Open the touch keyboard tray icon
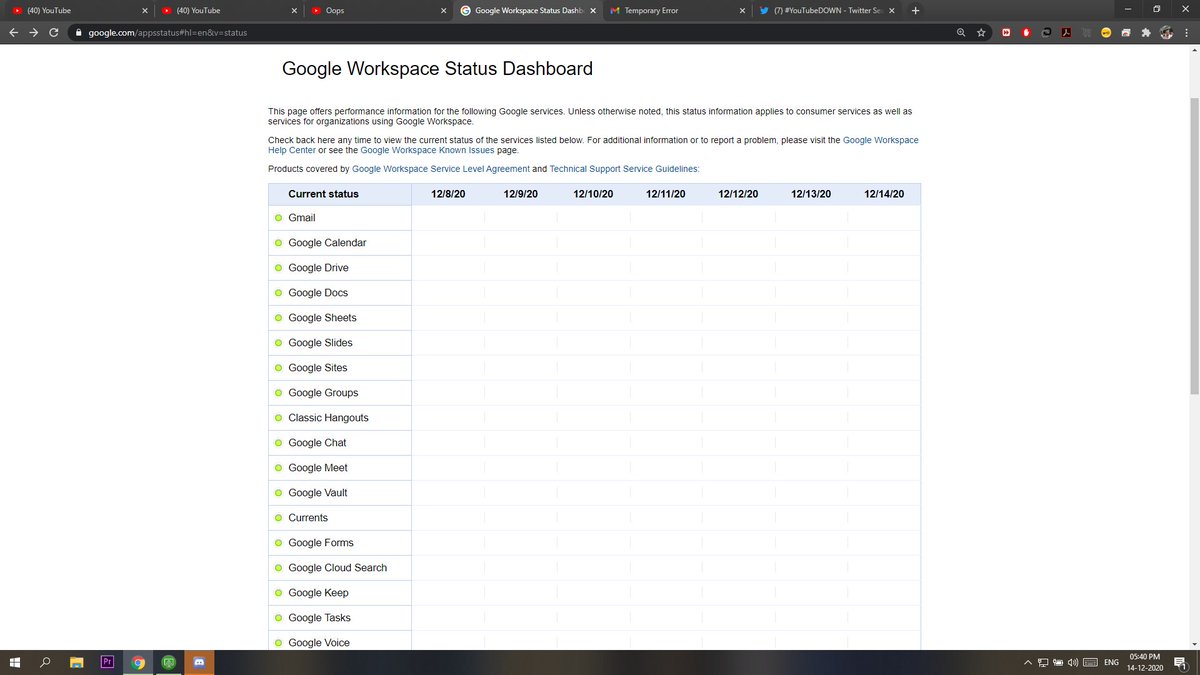 tap(1090, 662)
